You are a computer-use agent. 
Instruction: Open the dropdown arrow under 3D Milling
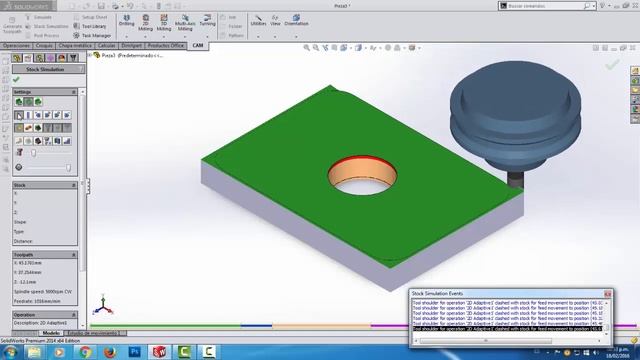[x=164, y=37]
